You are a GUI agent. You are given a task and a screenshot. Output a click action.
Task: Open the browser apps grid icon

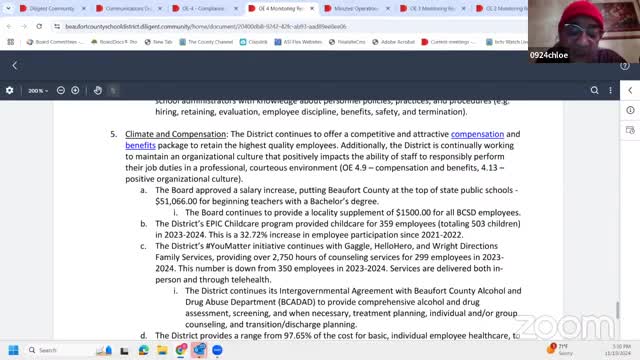click(11, 42)
